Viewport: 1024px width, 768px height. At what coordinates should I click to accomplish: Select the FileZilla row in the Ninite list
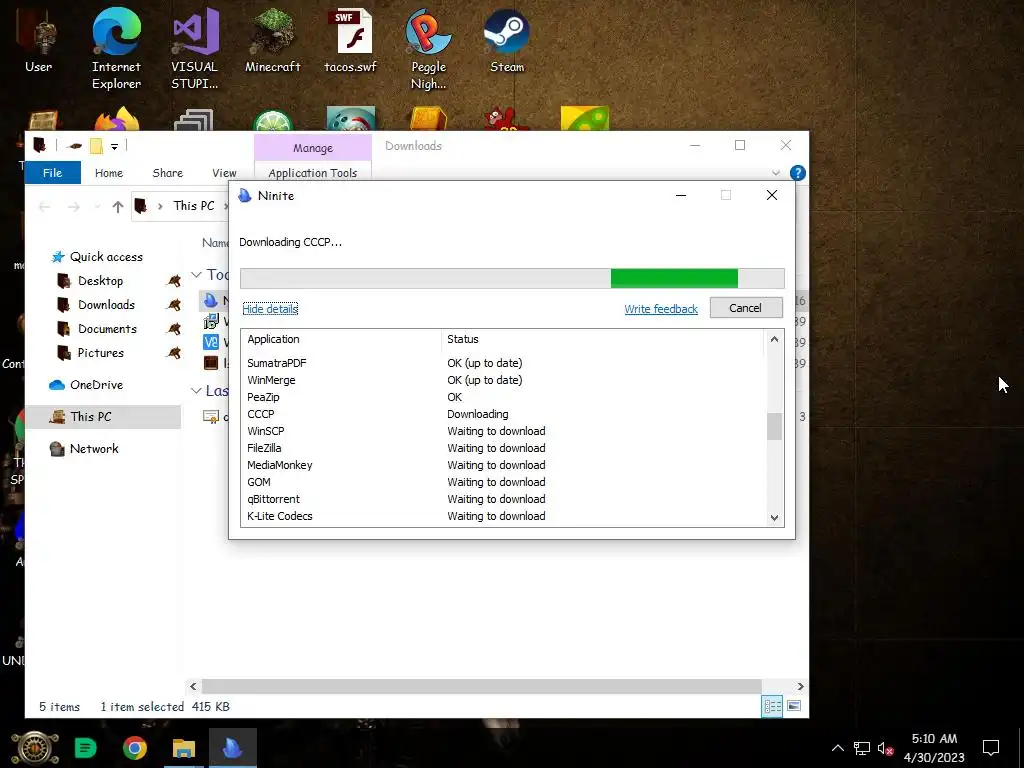(502, 448)
